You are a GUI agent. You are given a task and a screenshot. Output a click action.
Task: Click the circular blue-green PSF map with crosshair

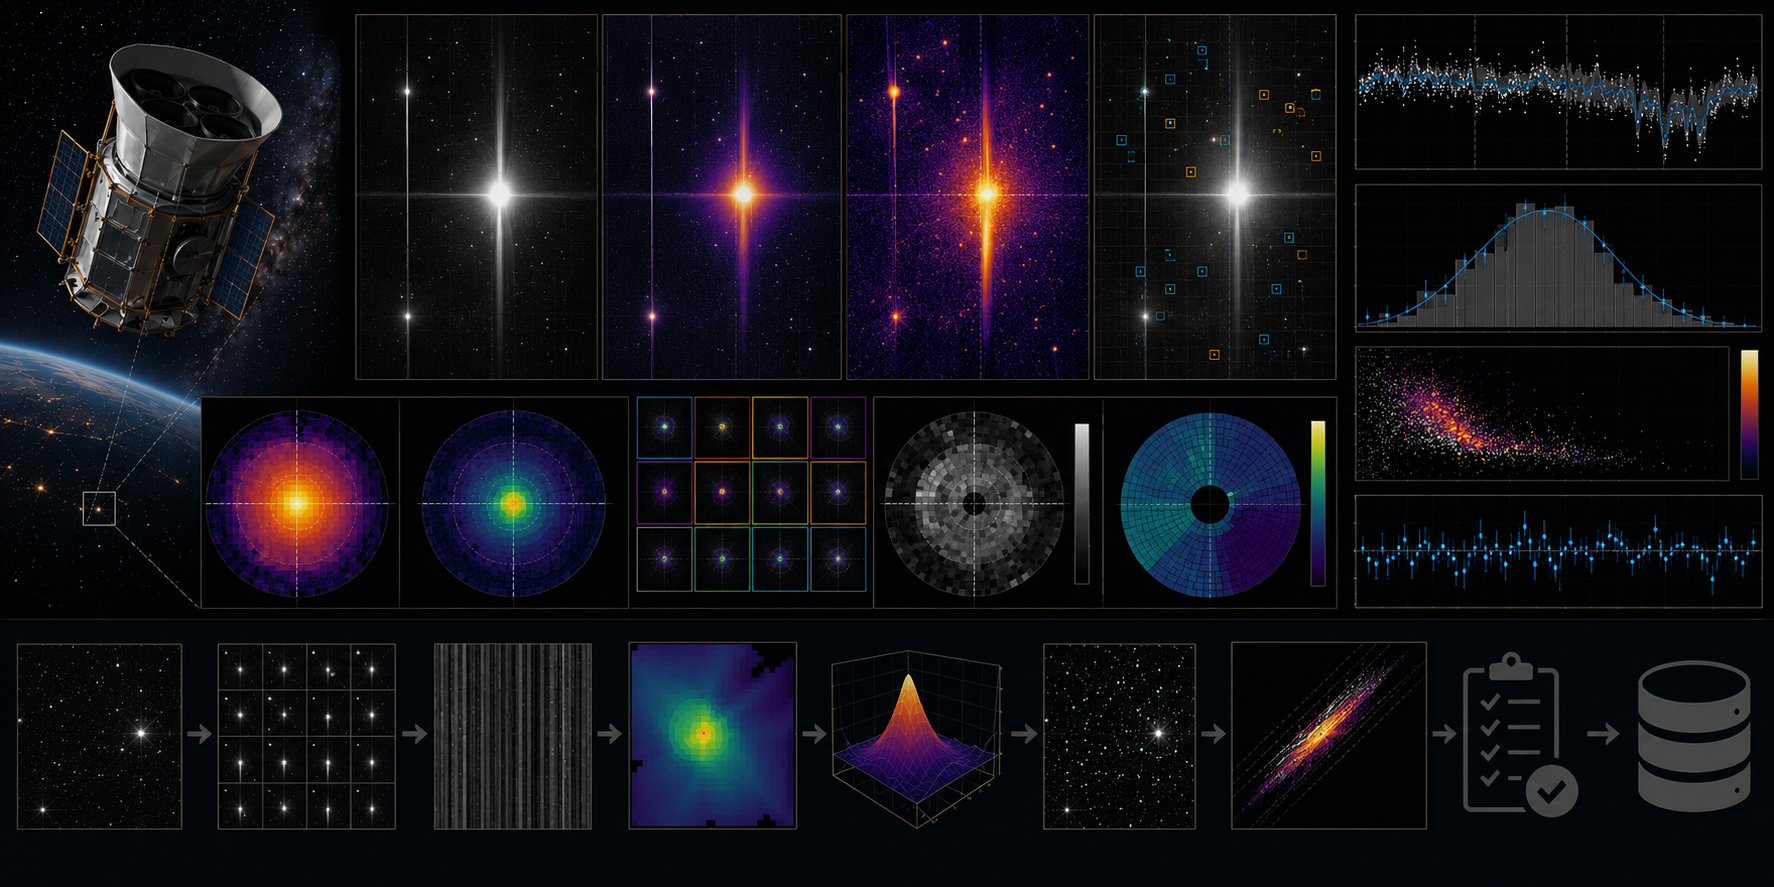(x=513, y=503)
